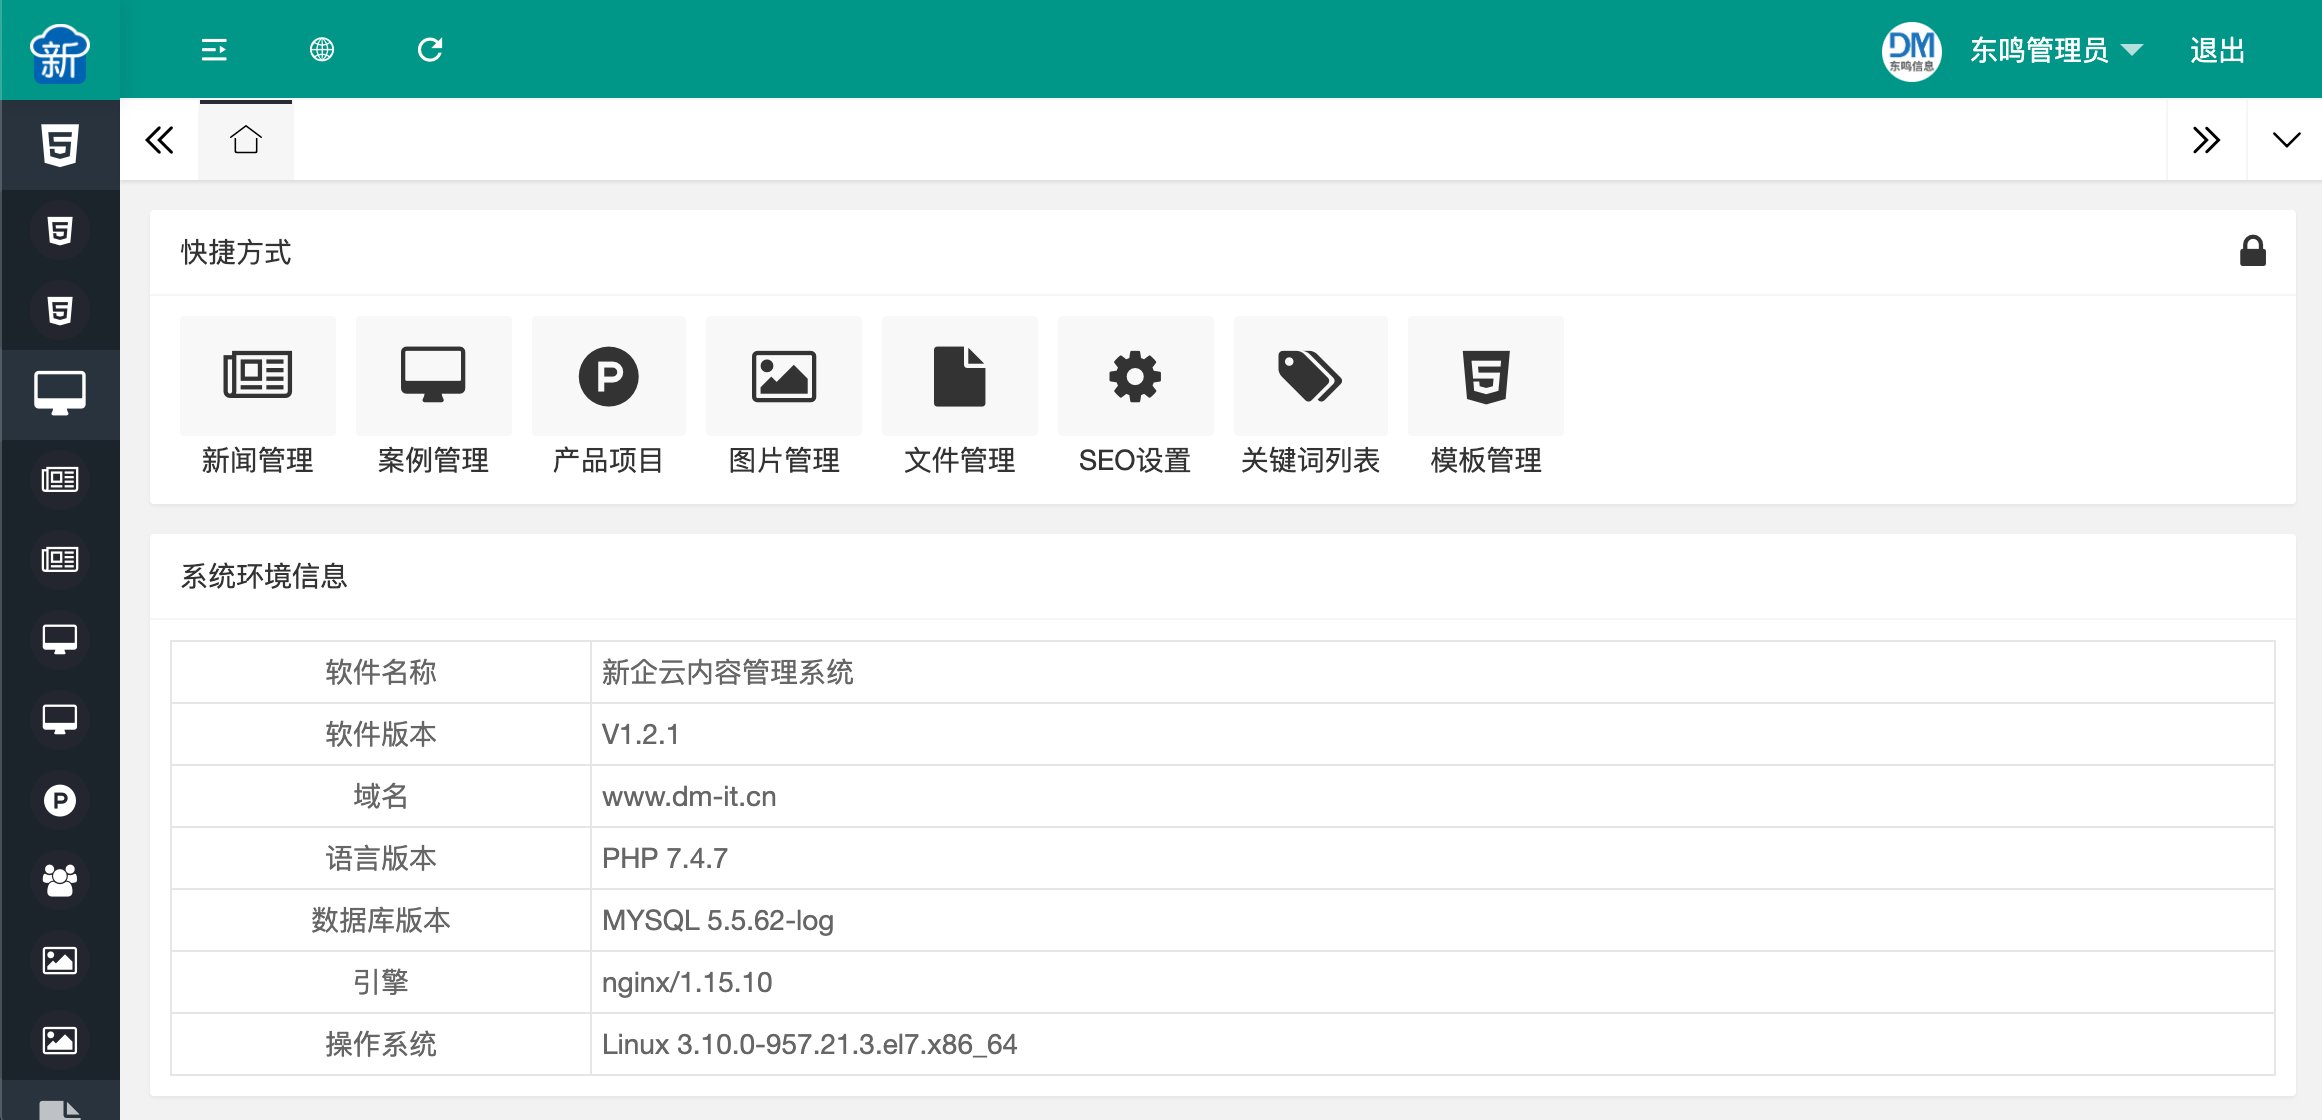Open the 产品项目 shortcut icon
The image size is (2322, 1120).
tap(608, 377)
